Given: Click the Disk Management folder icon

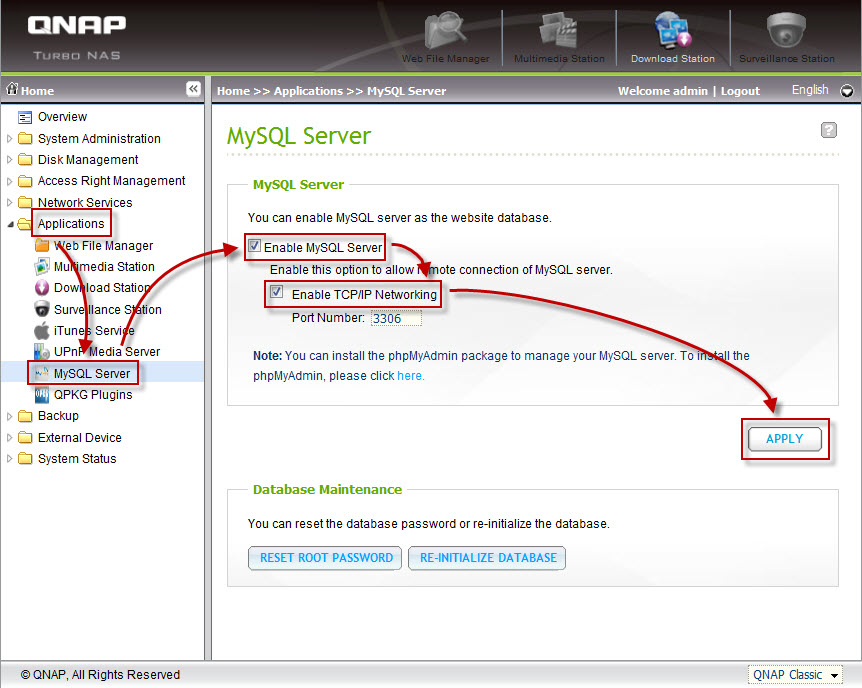Looking at the screenshot, I should click(x=25, y=159).
